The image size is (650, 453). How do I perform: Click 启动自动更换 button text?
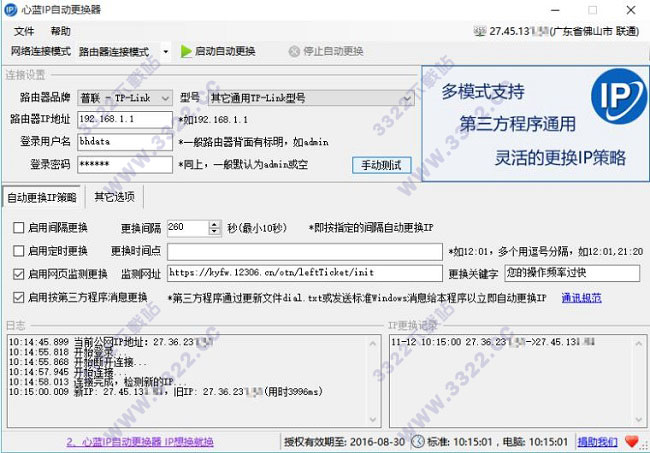(225, 51)
